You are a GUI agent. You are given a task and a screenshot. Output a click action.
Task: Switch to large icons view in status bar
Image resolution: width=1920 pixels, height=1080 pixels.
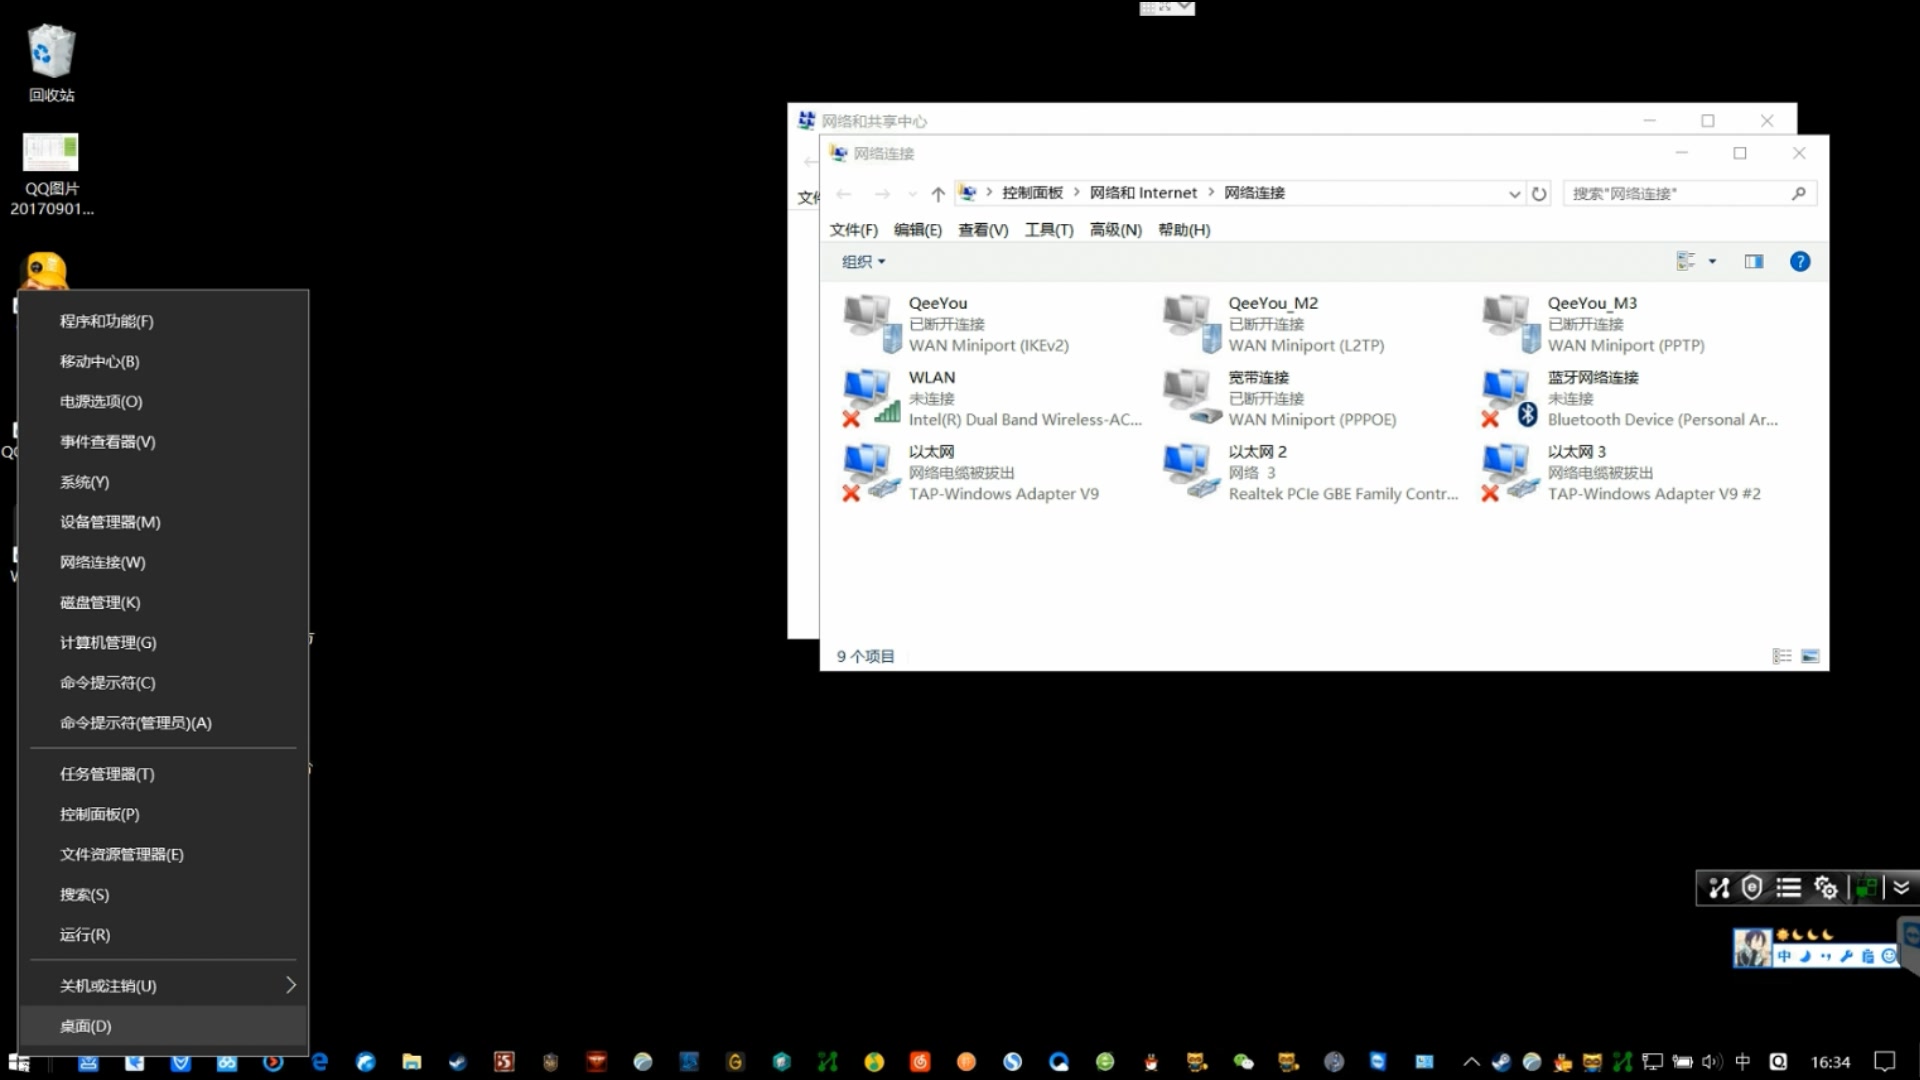click(x=1810, y=656)
